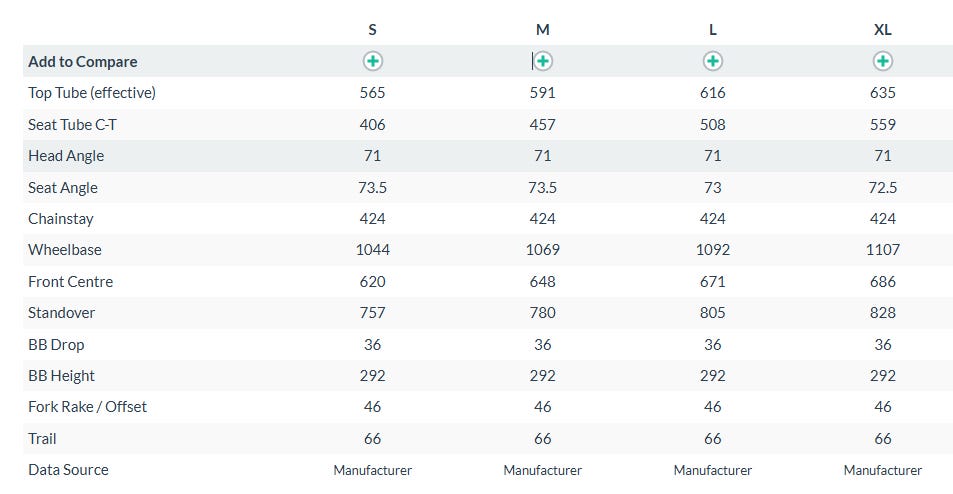Select the 1044 wheelbase value for S
953x494 pixels.
click(x=372, y=250)
